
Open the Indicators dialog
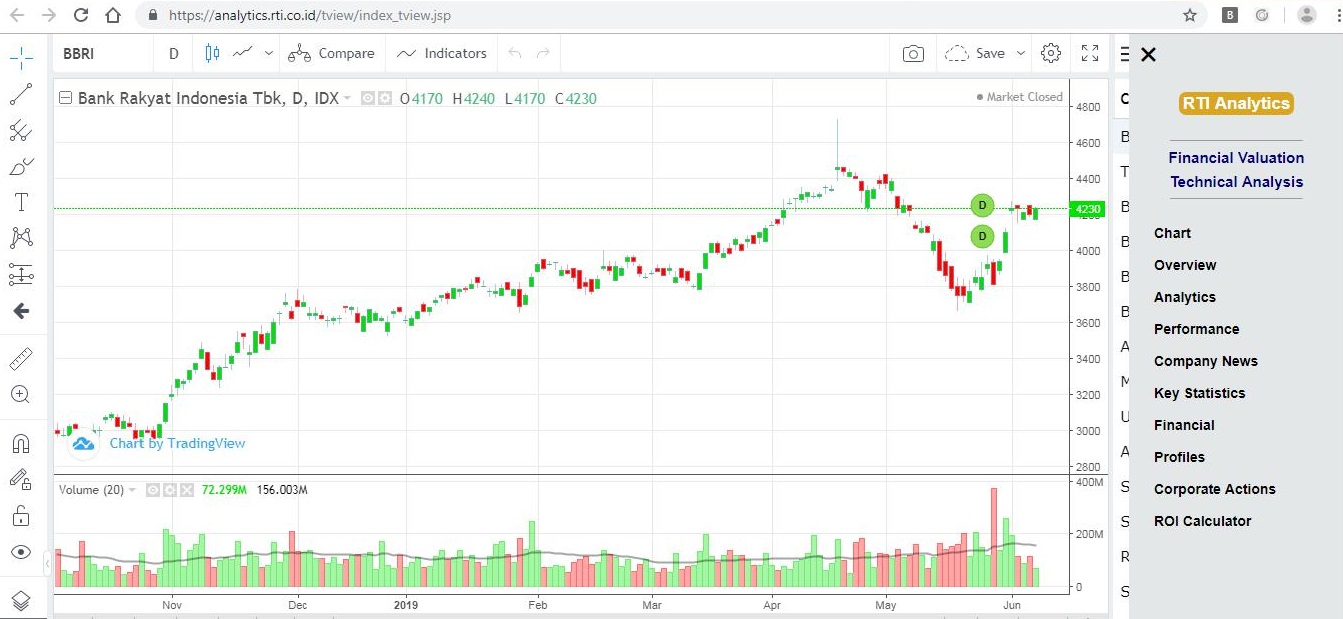tap(442, 54)
